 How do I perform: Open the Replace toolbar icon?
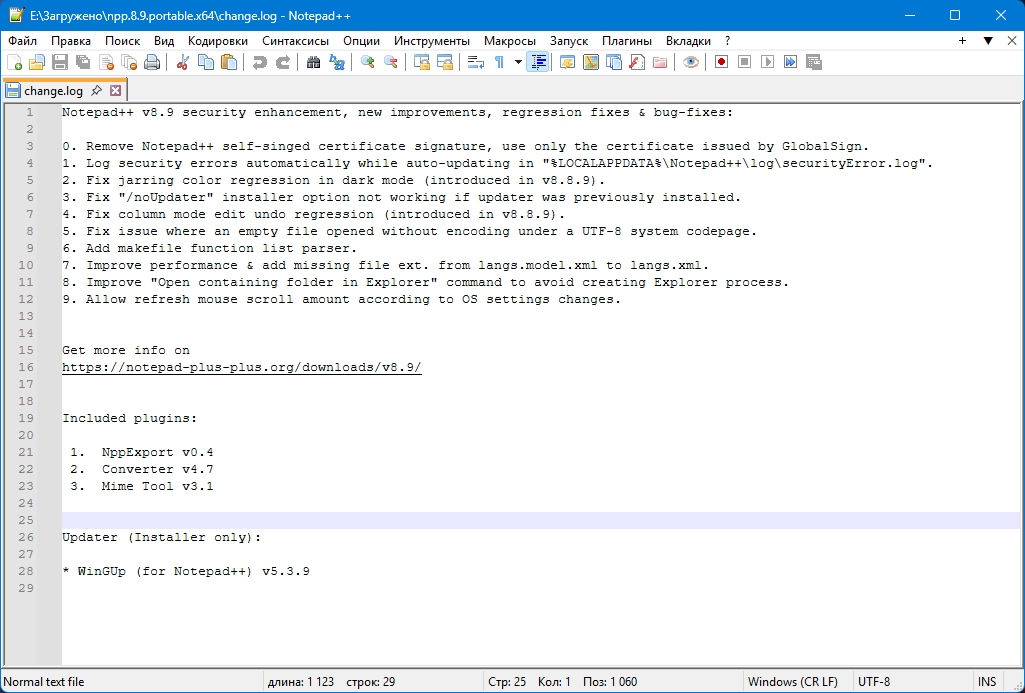click(337, 62)
